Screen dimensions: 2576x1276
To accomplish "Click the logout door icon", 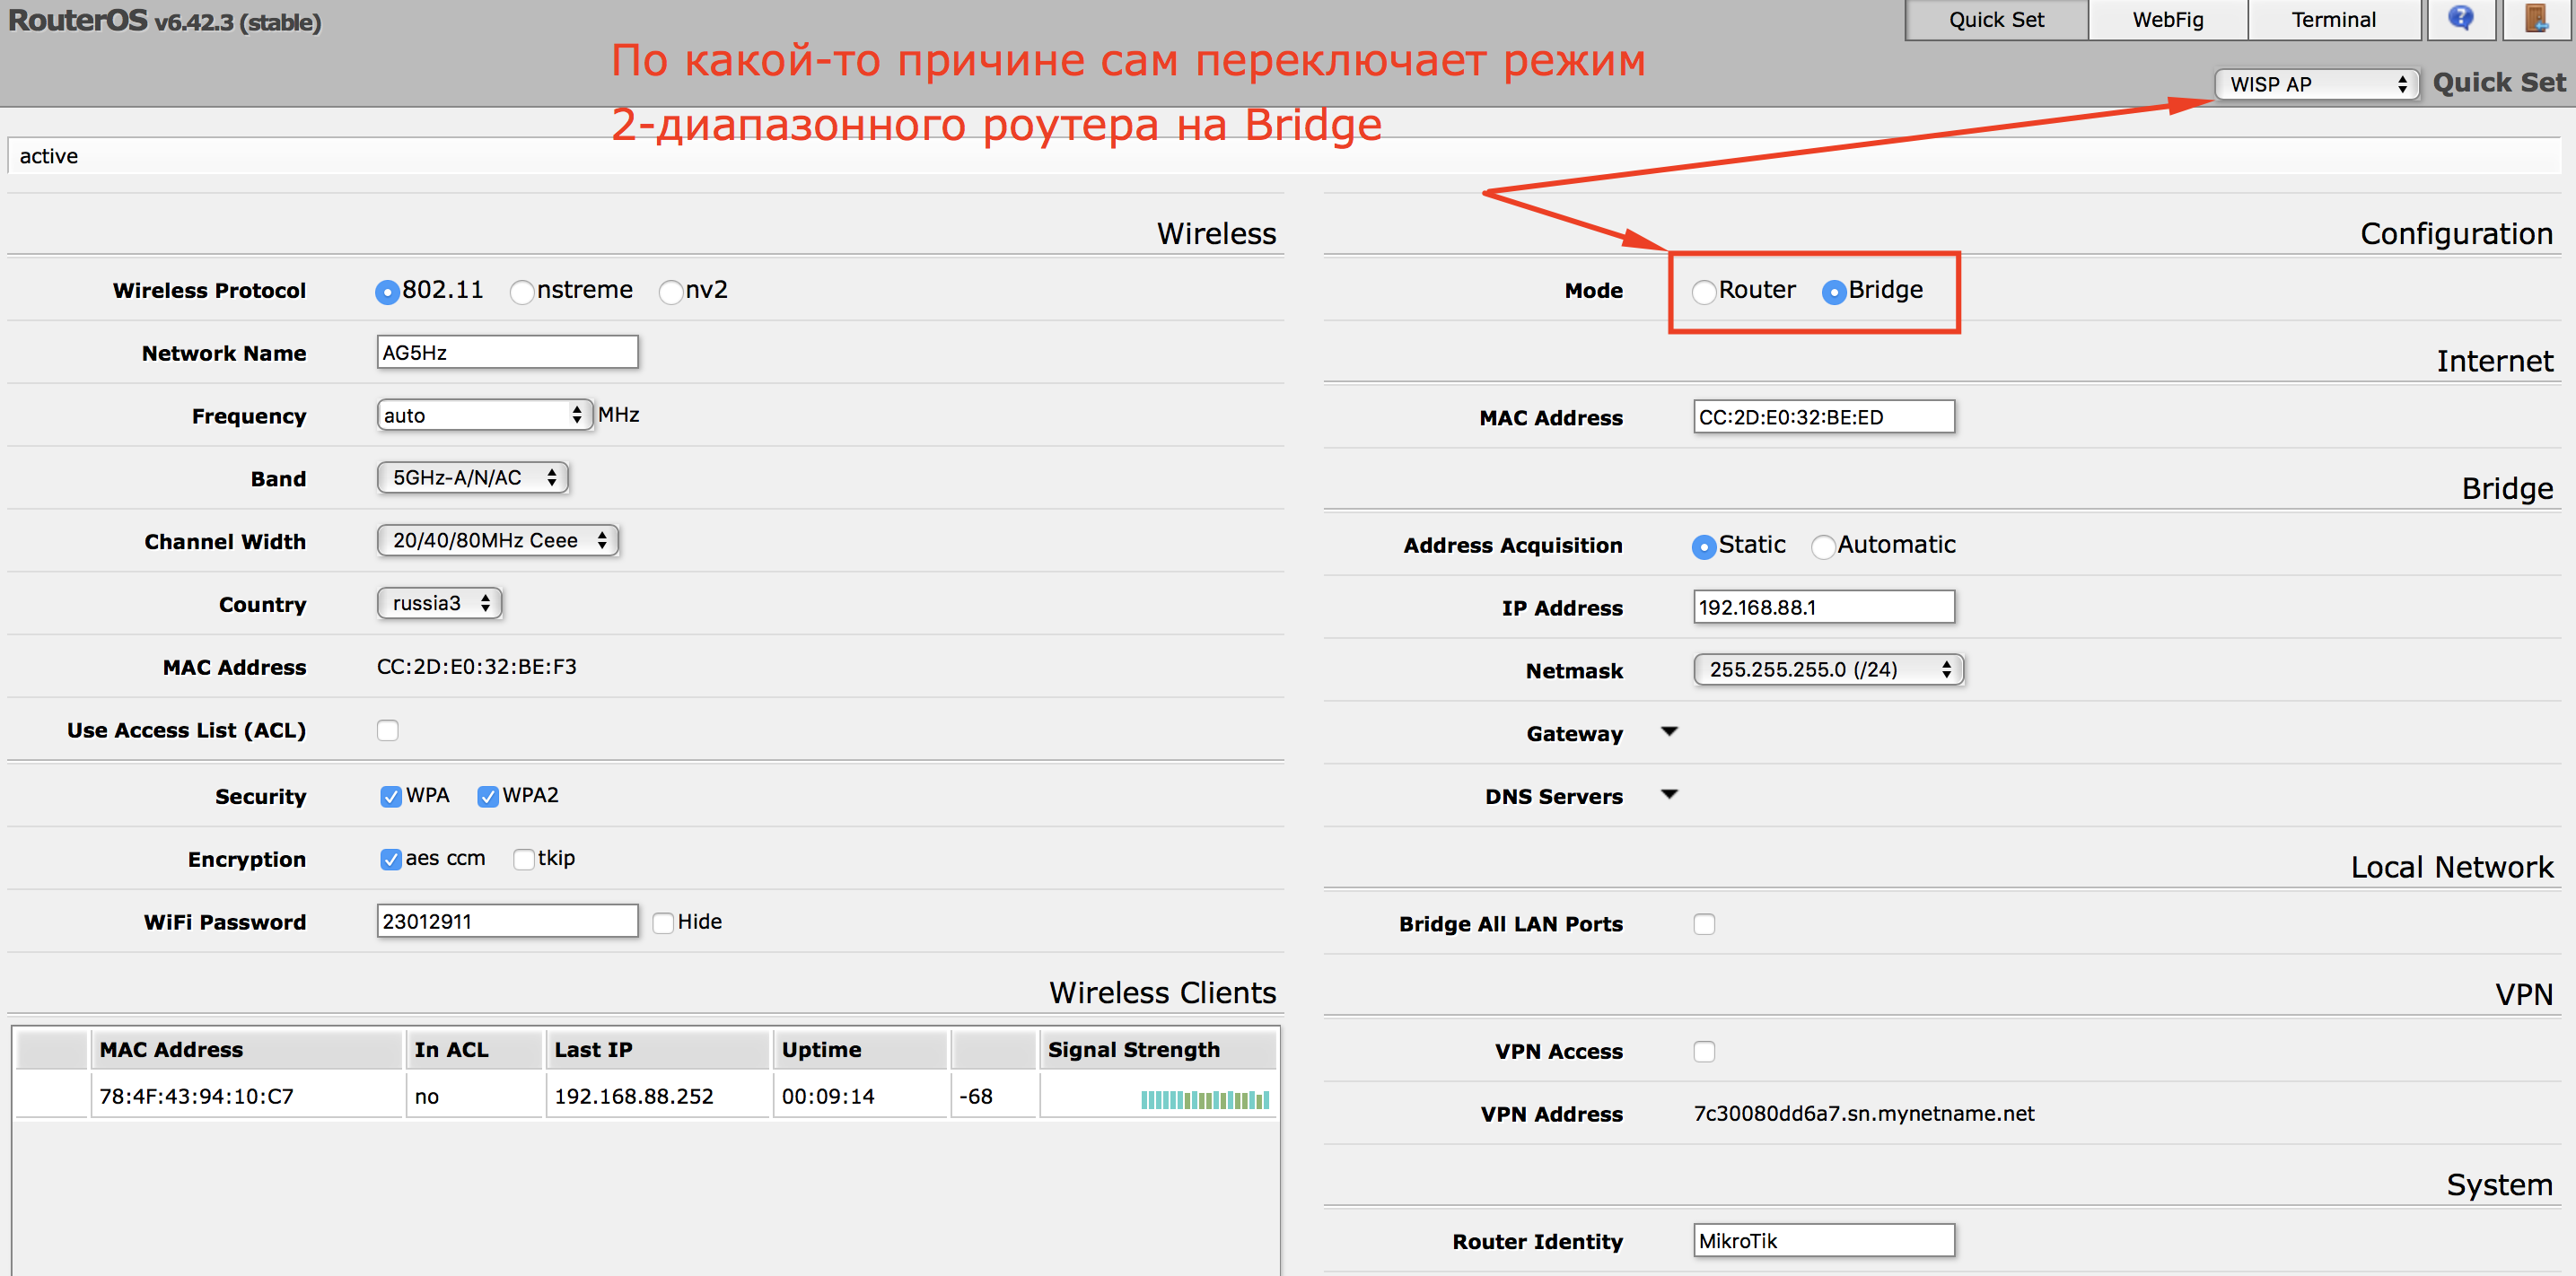I will [2537, 19].
